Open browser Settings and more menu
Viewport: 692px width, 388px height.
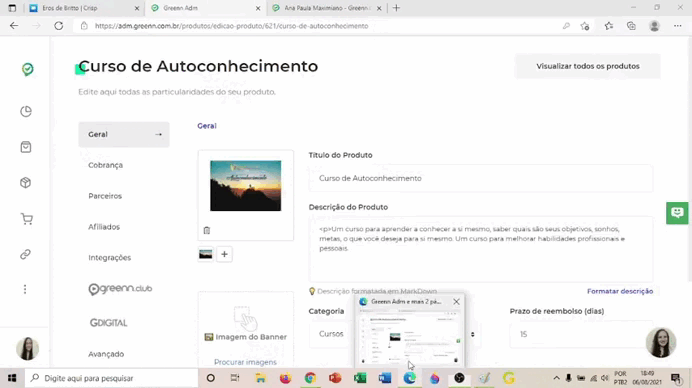click(677, 26)
